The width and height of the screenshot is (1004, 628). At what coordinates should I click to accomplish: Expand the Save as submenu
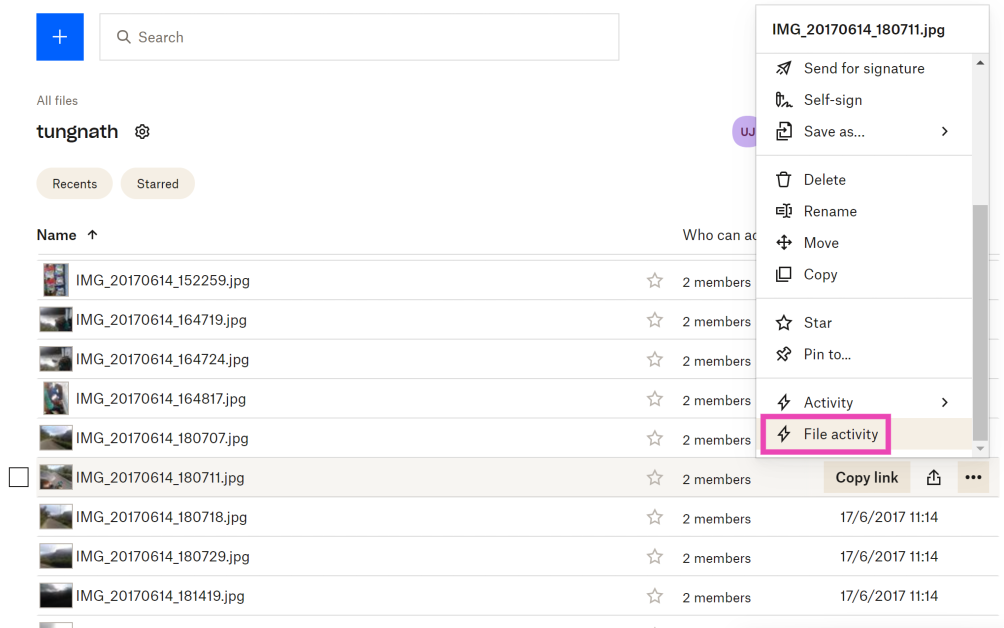944,132
